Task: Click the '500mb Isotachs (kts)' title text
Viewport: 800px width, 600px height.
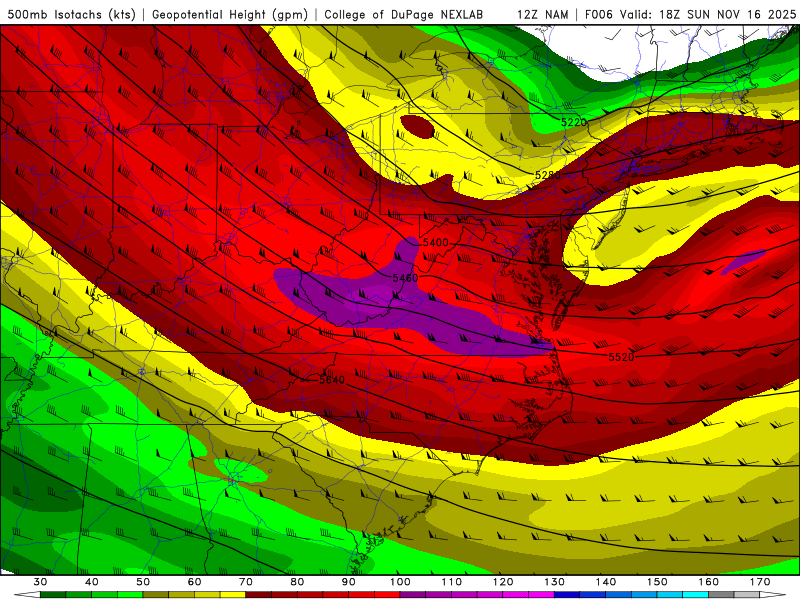Action: tap(71, 14)
